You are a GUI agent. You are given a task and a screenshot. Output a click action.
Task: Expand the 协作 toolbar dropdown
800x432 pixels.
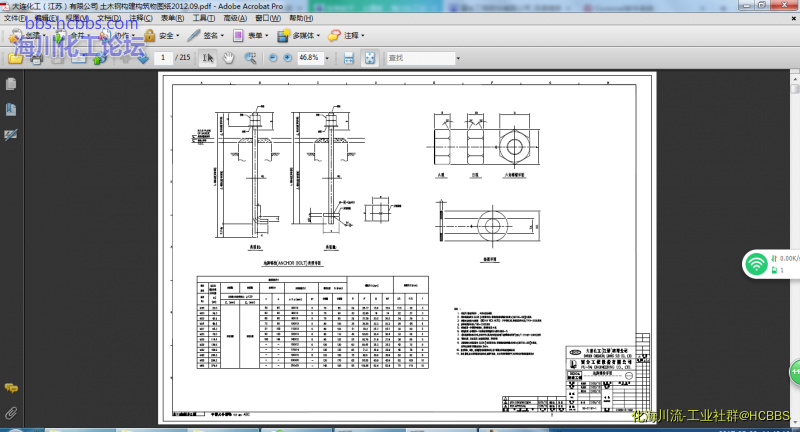click(x=133, y=36)
